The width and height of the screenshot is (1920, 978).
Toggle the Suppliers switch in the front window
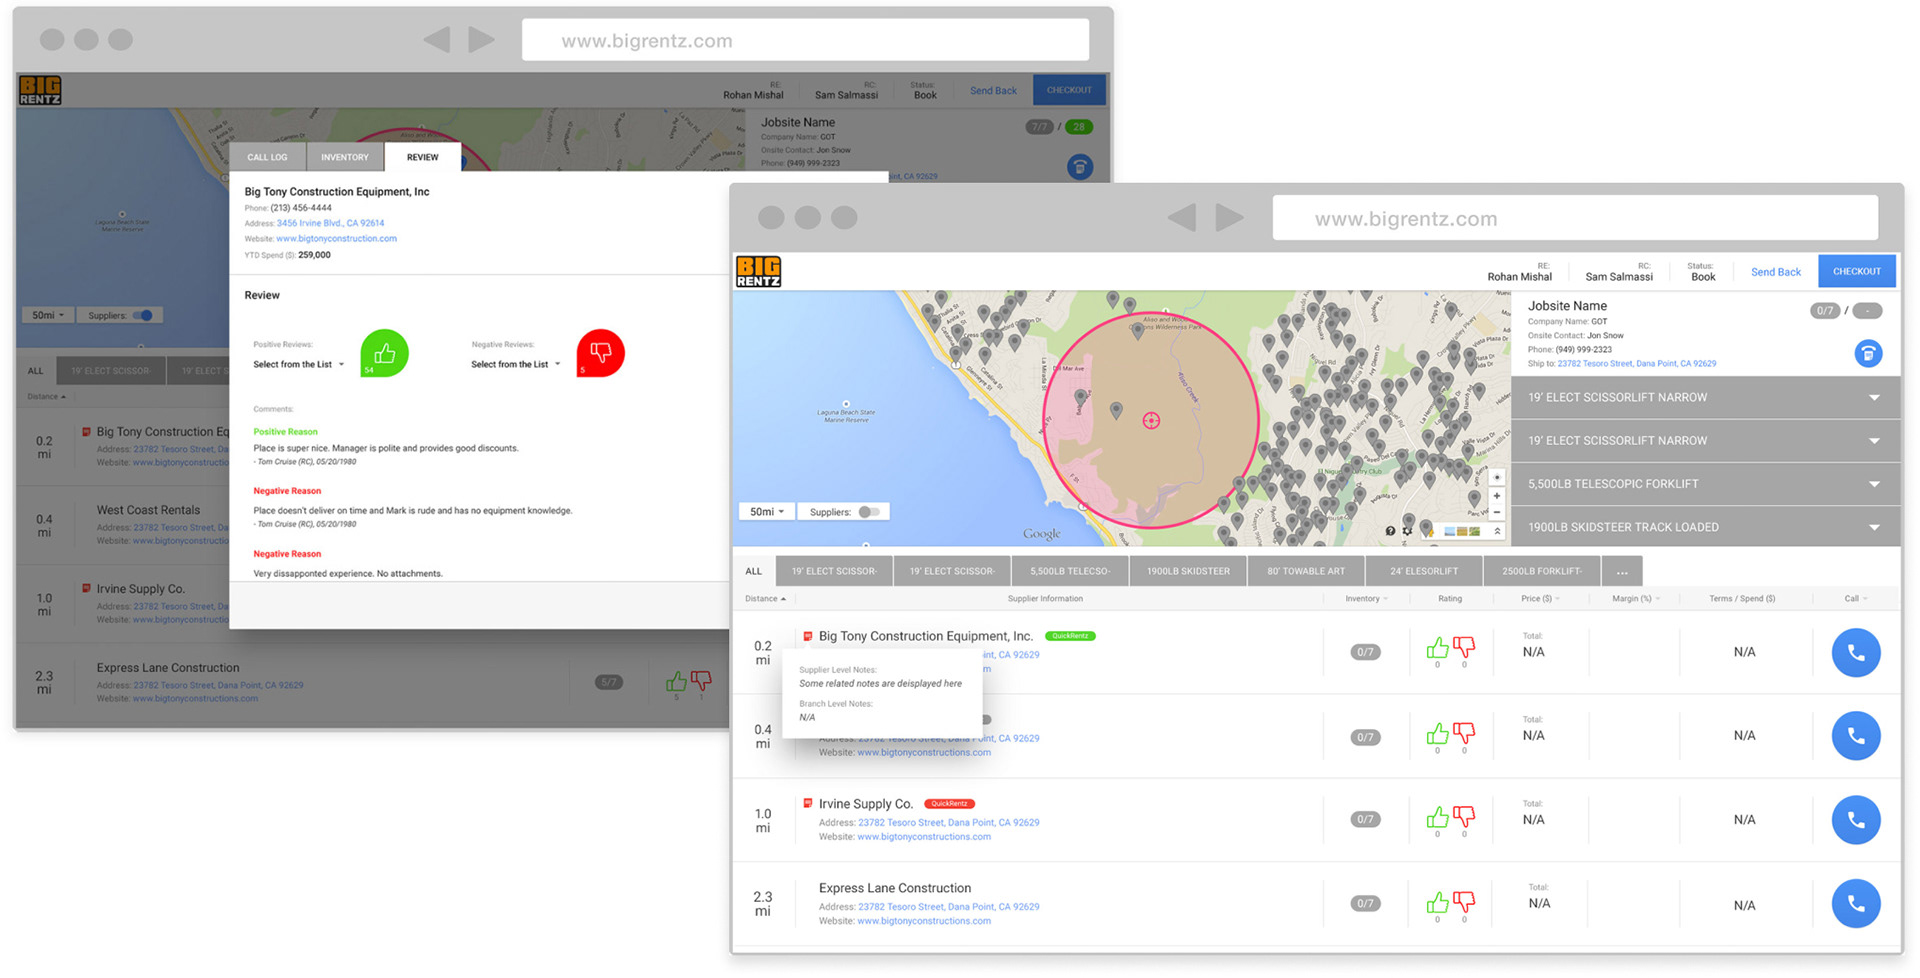click(869, 512)
